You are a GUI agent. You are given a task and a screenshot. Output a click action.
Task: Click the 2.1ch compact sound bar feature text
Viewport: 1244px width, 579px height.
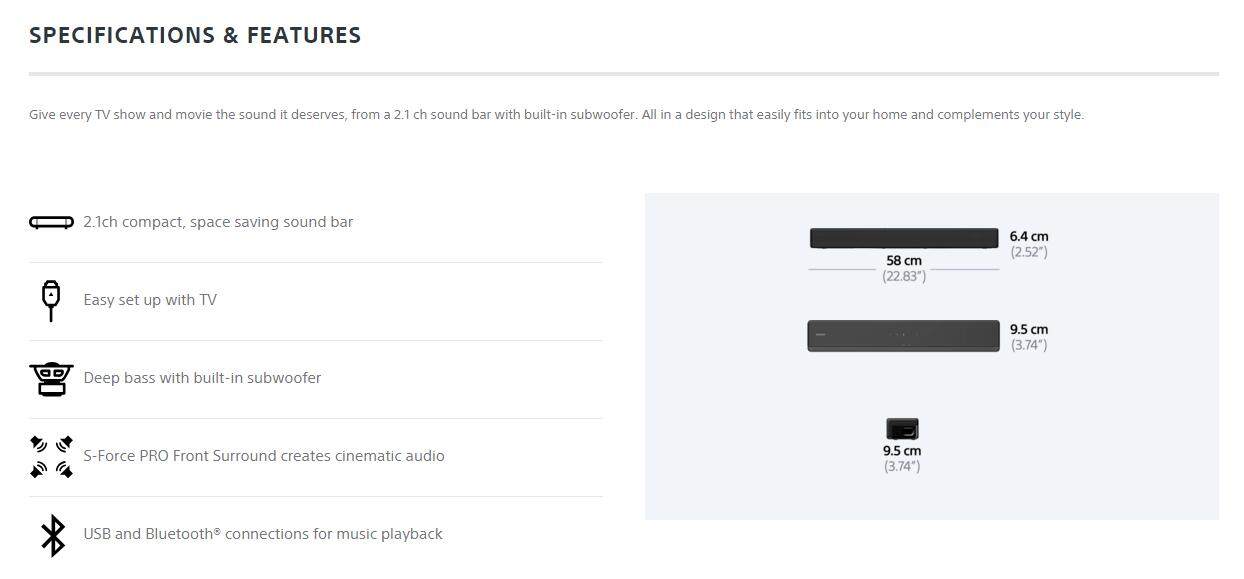(218, 222)
